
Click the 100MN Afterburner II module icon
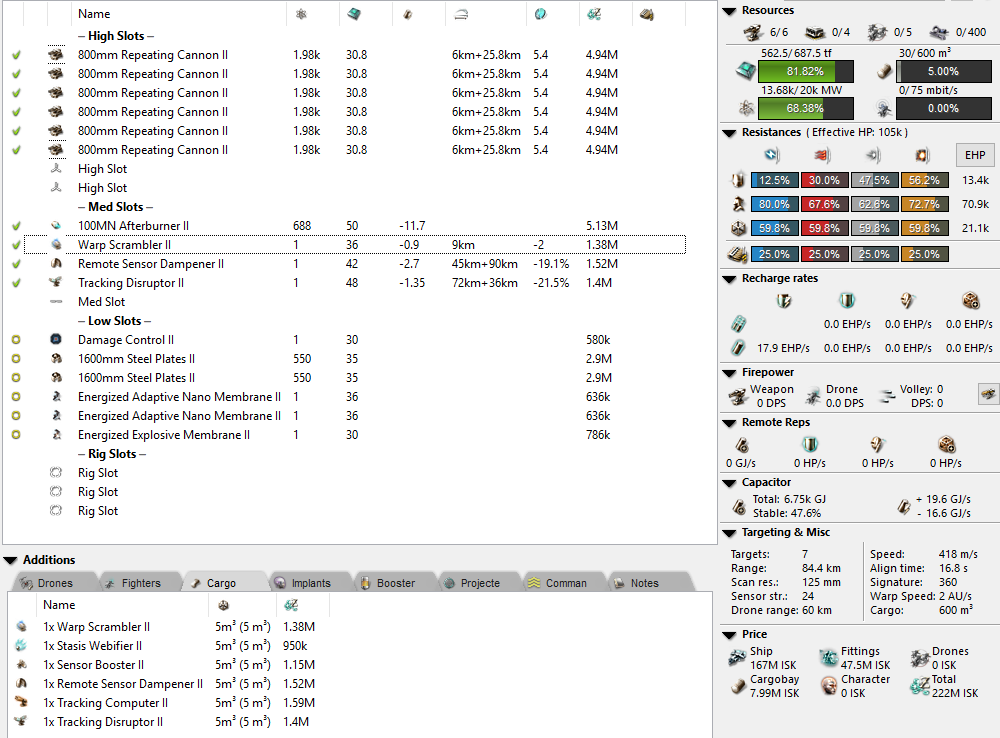(x=56, y=226)
